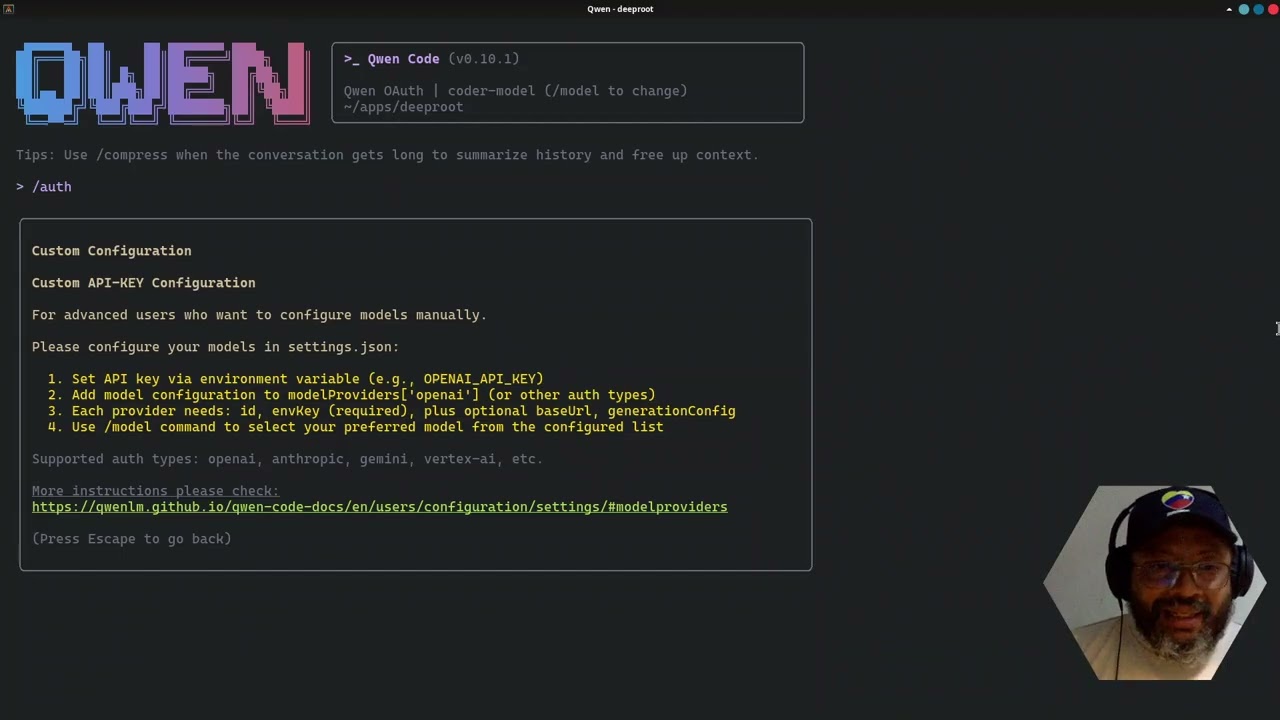Screen dimensions: 1280x720
Task: Click the /compress tips line
Action: coord(387,155)
